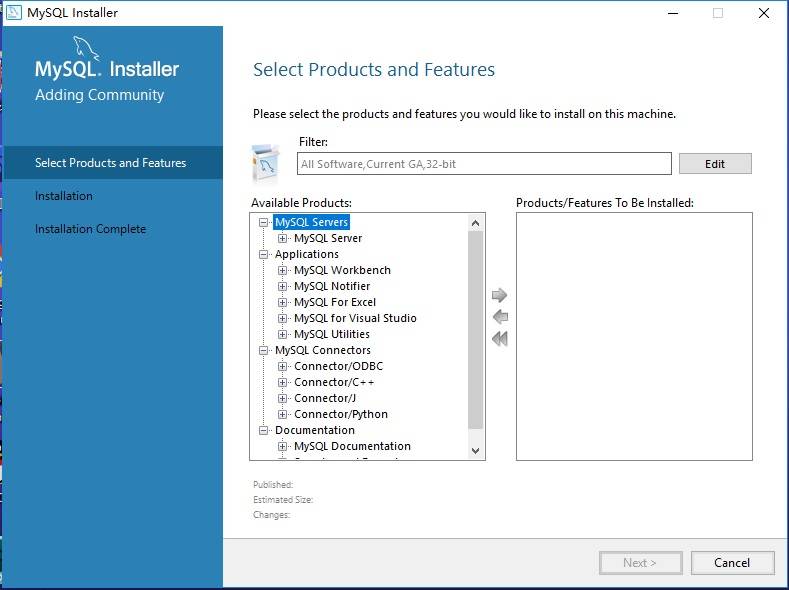Click the add-product right arrow icon

pyautogui.click(x=499, y=295)
